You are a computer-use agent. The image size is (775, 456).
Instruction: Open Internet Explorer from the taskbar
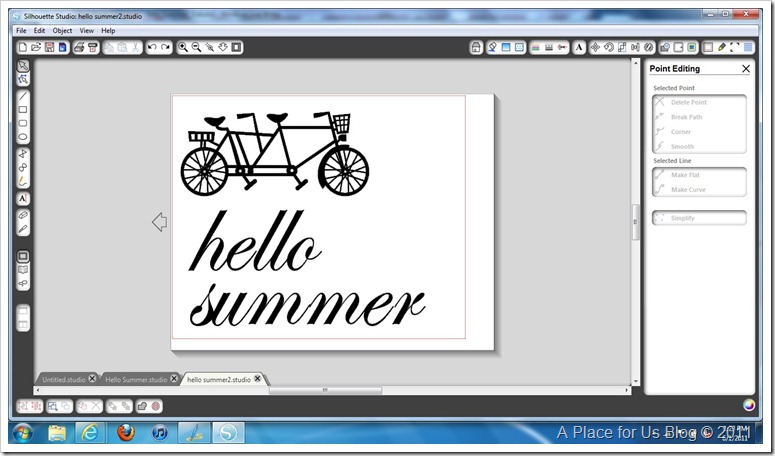(x=90, y=433)
